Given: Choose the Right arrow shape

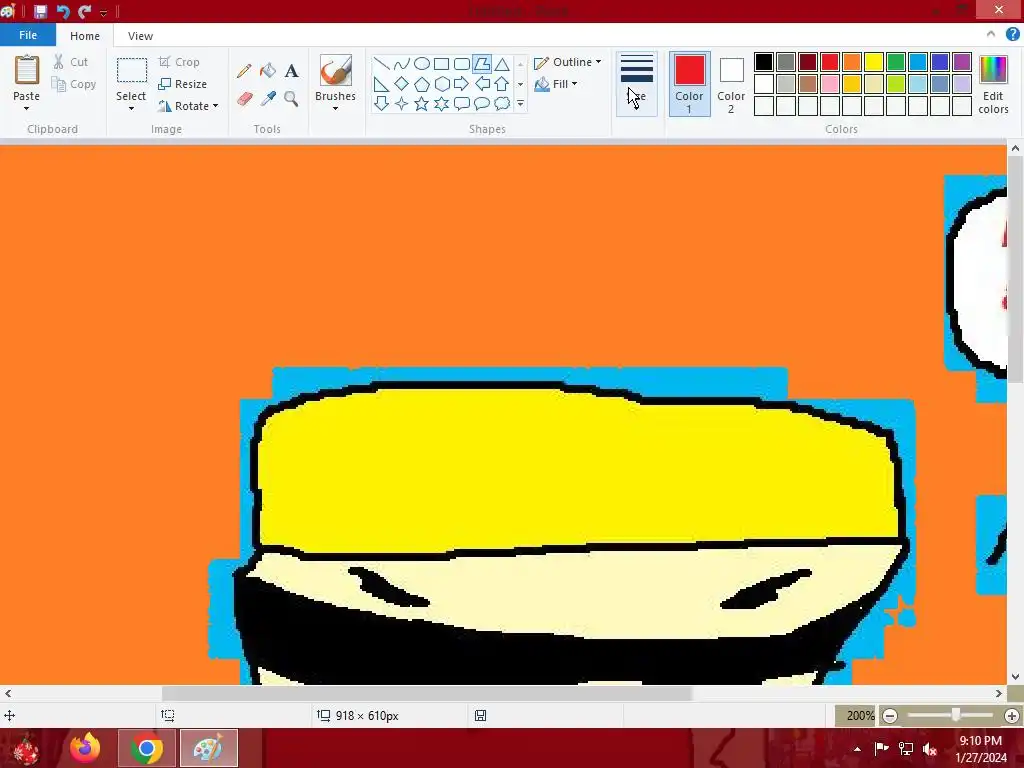Looking at the screenshot, I should pyautogui.click(x=462, y=84).
